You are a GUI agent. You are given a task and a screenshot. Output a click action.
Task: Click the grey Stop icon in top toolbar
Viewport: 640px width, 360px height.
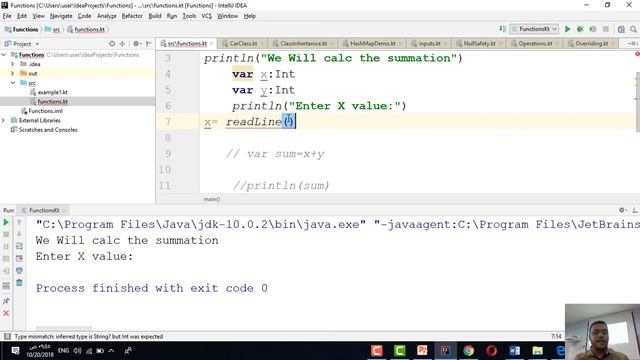[606, 29]
